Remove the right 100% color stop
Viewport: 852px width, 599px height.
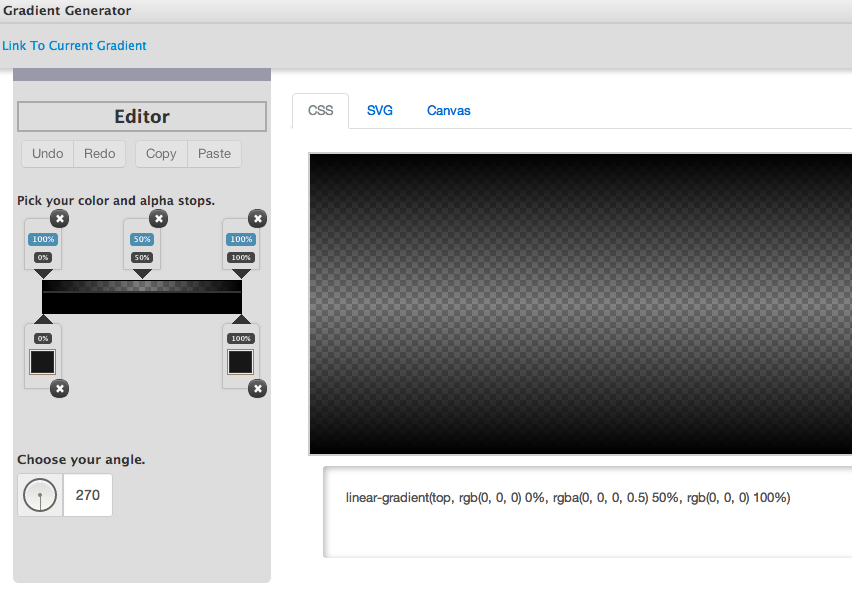(x=257, y=388)
